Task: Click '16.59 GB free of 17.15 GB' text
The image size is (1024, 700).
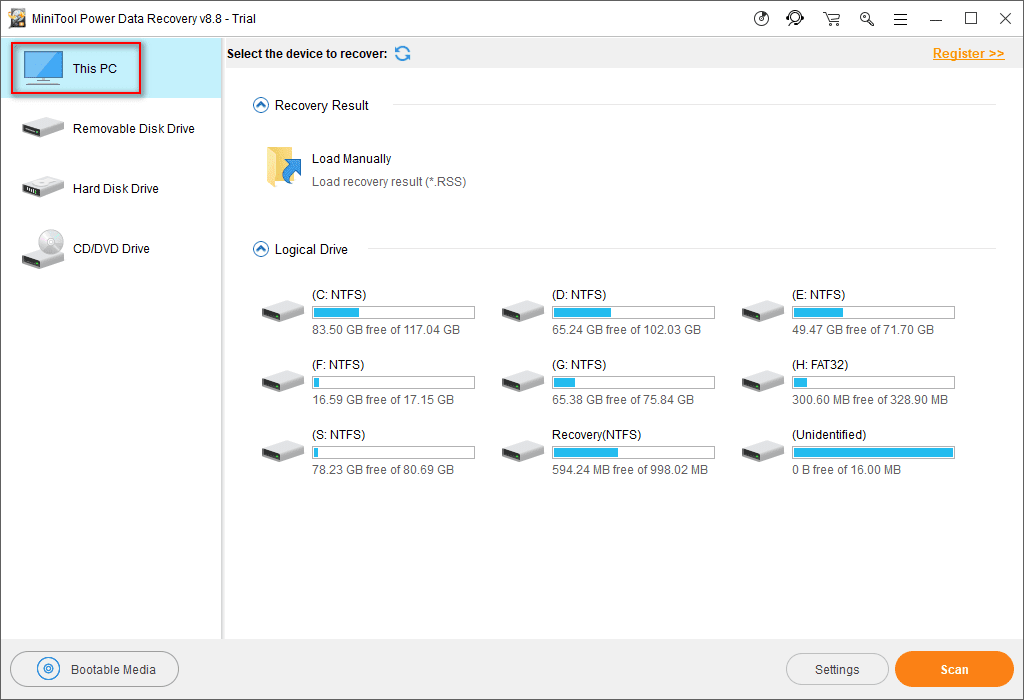Action: point(383,400)
